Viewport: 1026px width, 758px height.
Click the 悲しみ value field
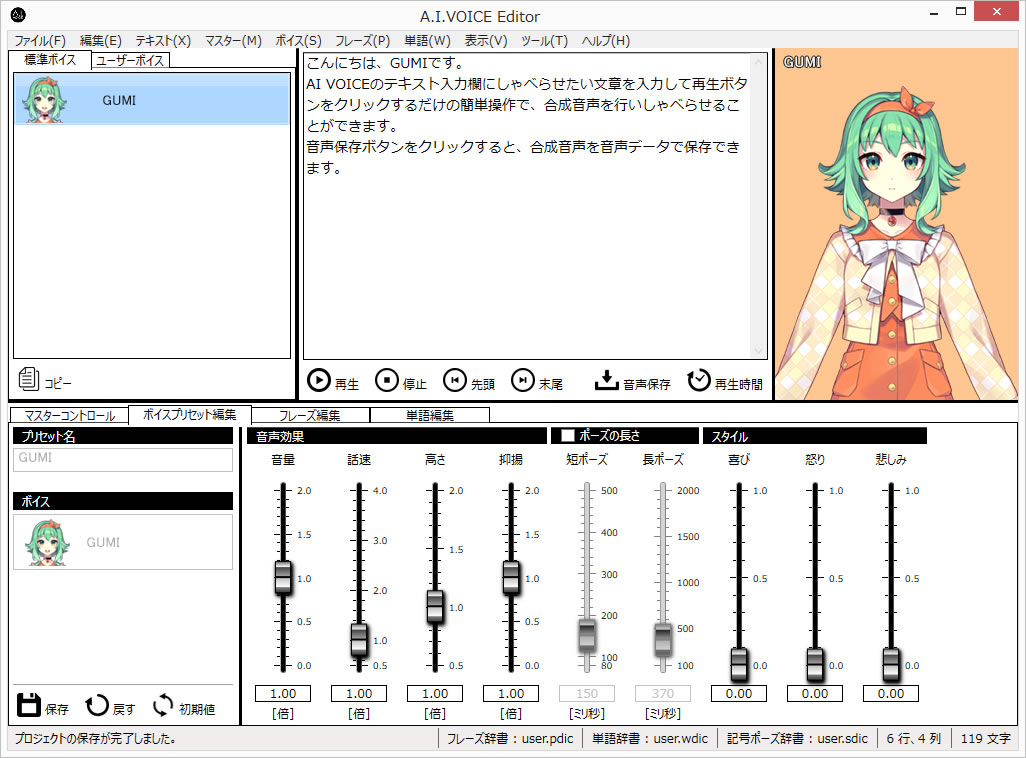tap(890, 693)
